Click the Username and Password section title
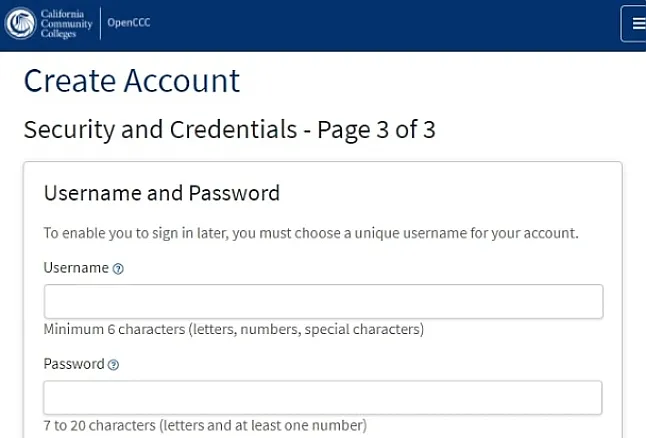The width and height of the screenshot is (646, 438). pos(162,193)
